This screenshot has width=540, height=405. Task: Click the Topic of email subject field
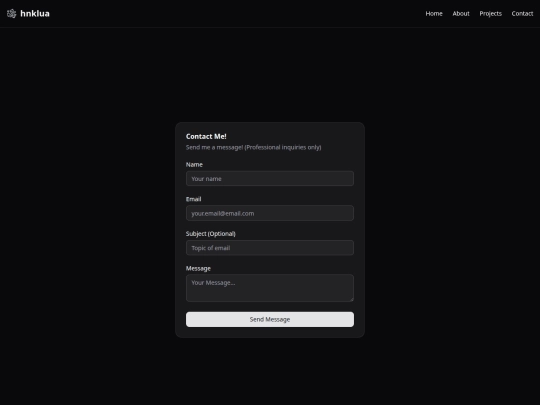tap(270, 248)
